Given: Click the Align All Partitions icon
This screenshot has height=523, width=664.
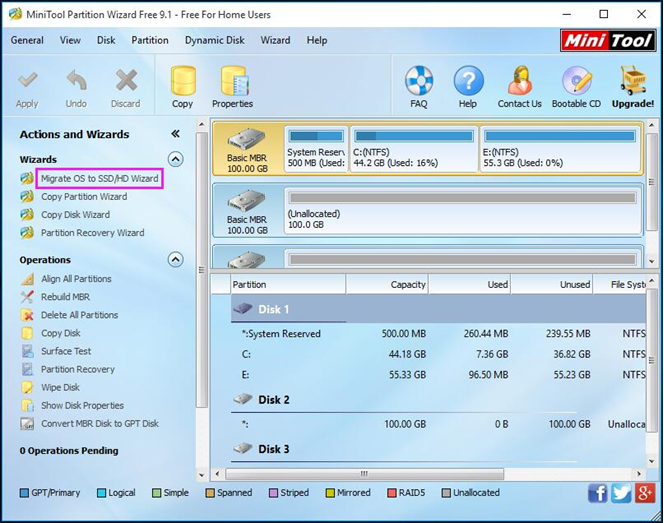Looking at the screenshot, I should [28, 279].
